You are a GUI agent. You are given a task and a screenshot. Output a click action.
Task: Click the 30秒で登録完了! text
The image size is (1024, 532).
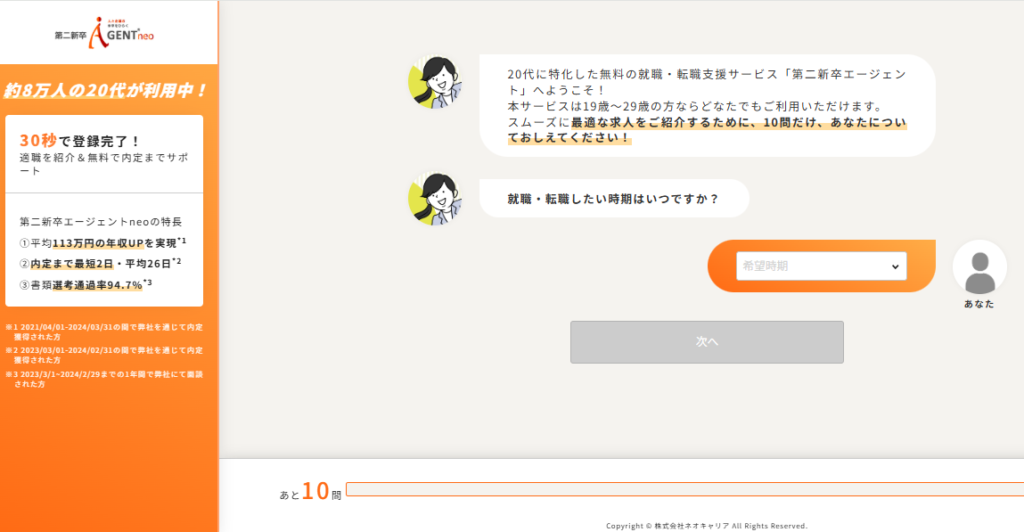pos(80,140)
